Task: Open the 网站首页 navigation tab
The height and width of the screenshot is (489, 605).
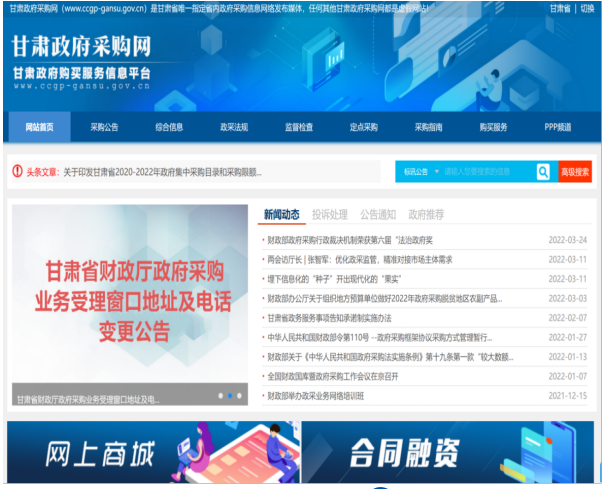Action: pos(39,127)
